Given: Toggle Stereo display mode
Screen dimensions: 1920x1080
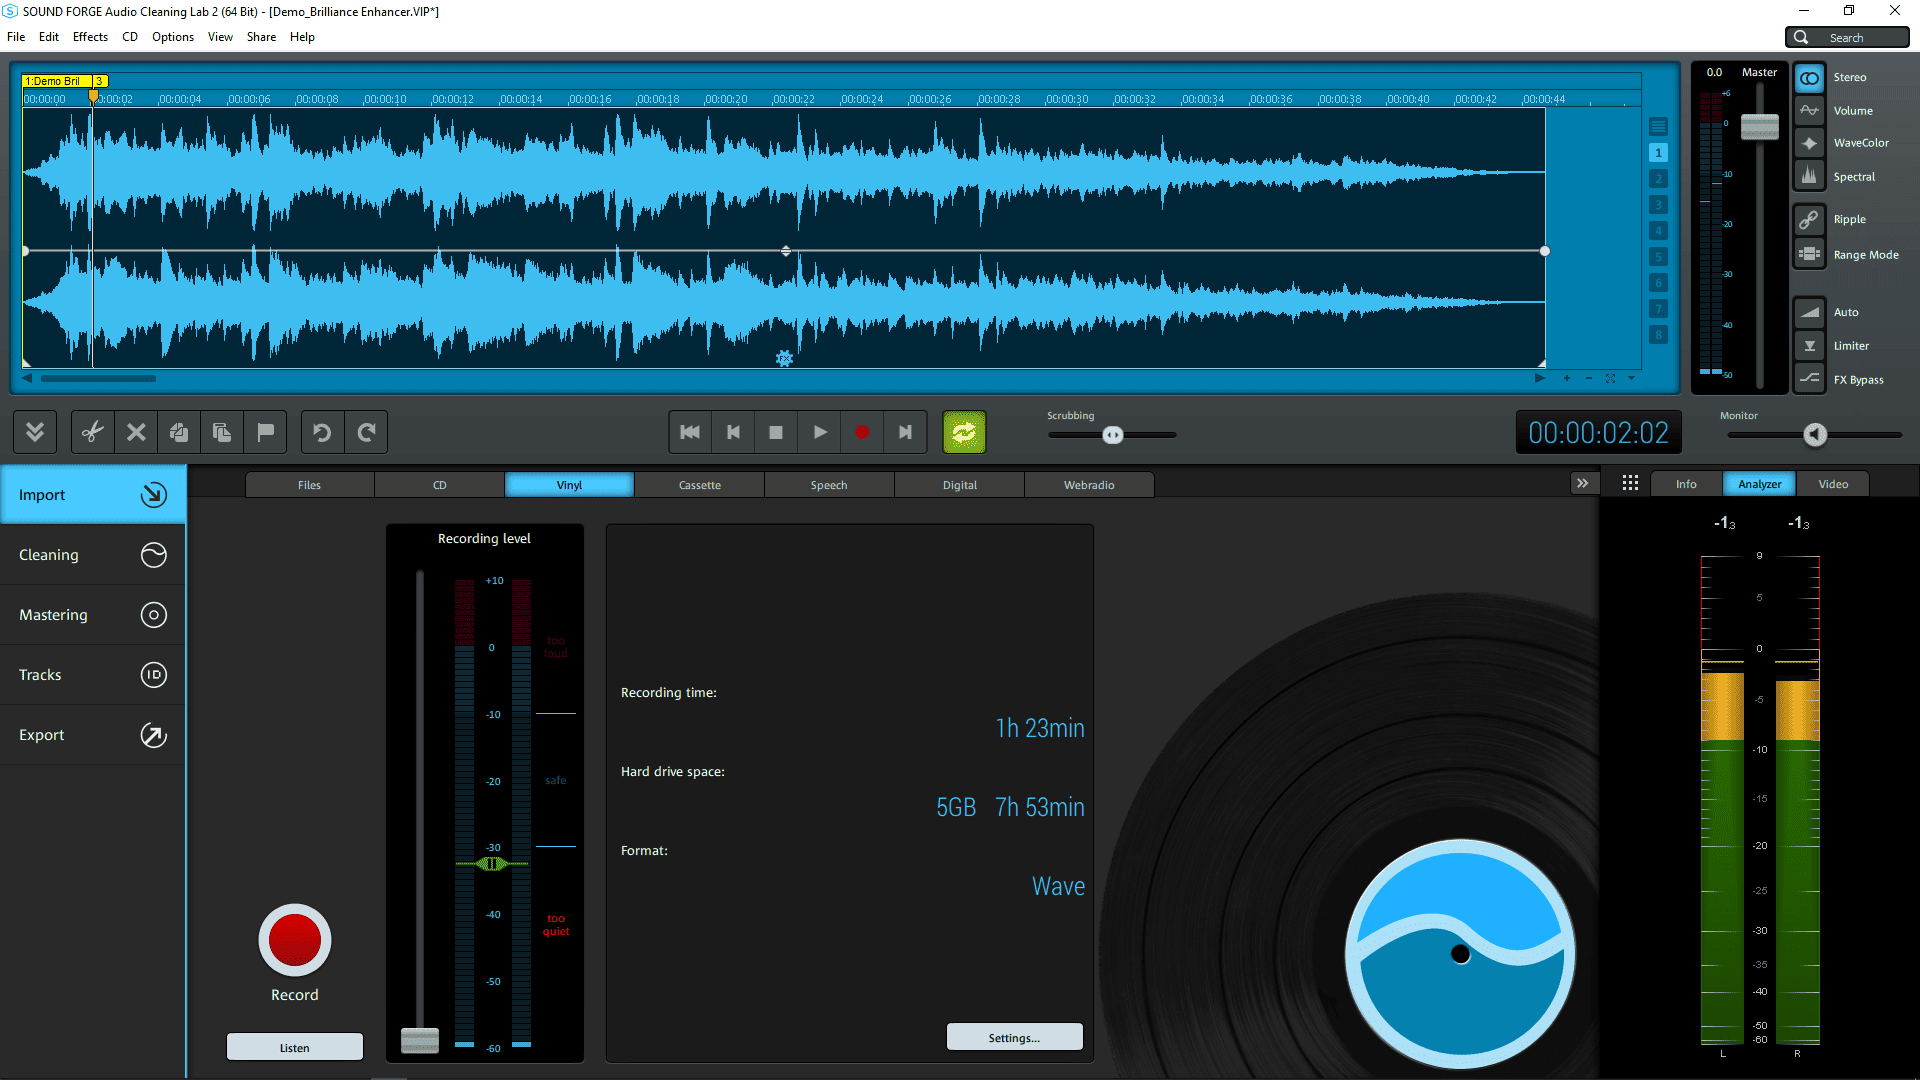Looking at the screenshot, I should click(1809, 78).
